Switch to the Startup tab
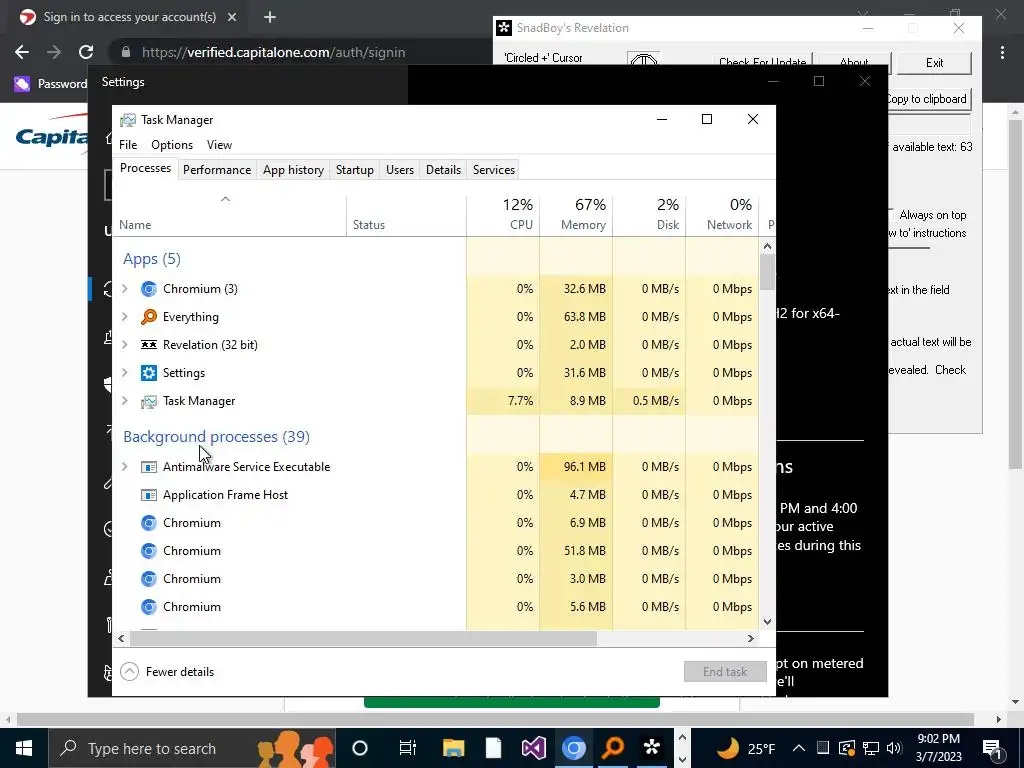 [355, 170]
